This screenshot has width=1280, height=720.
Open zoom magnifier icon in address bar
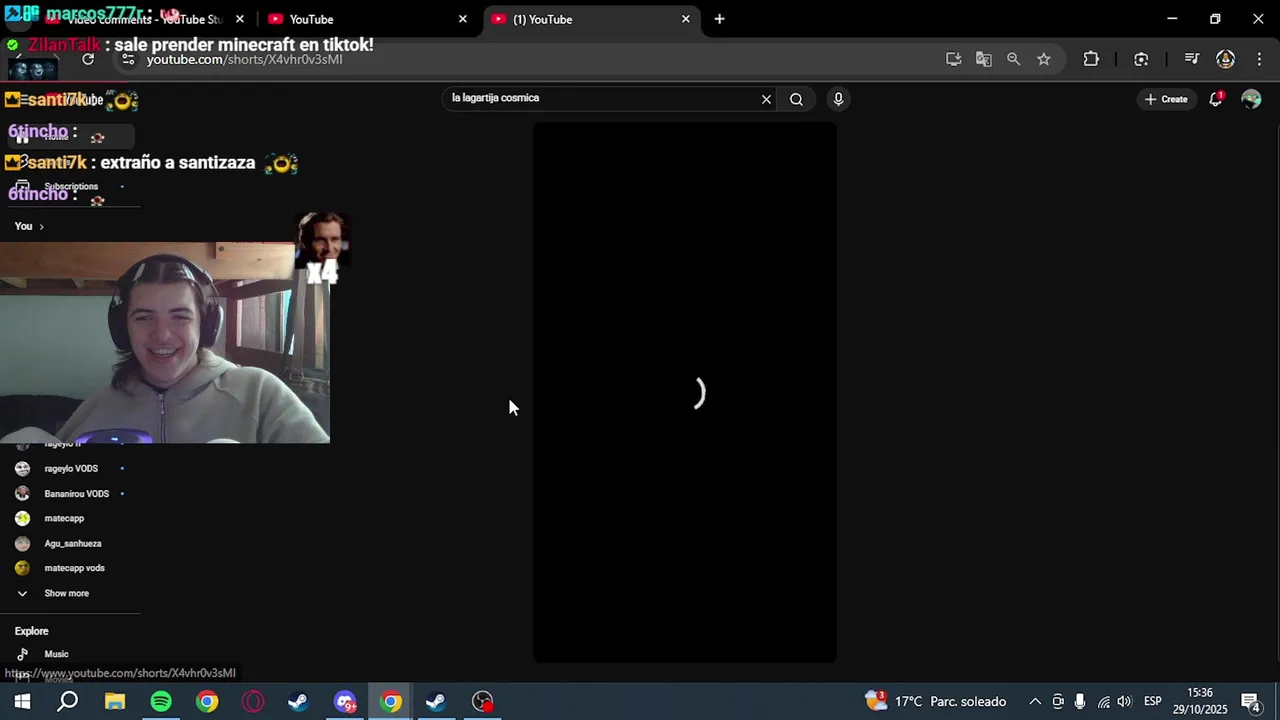coord(1013,59)
